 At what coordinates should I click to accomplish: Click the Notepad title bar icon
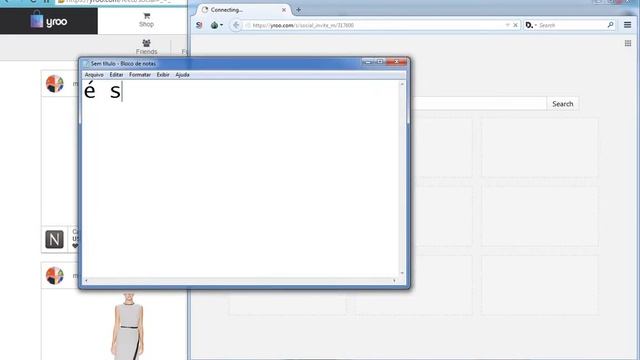(x=86, y=64)
